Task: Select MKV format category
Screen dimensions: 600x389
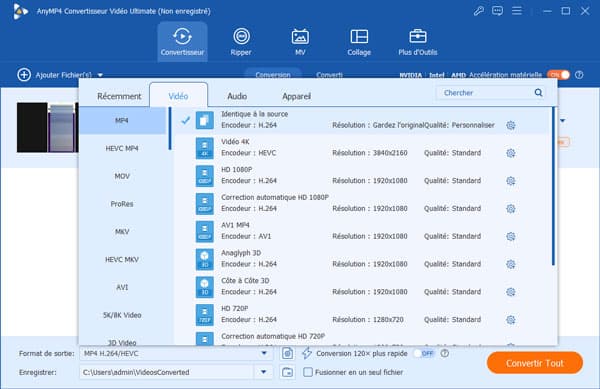Action: pos(122,232)
